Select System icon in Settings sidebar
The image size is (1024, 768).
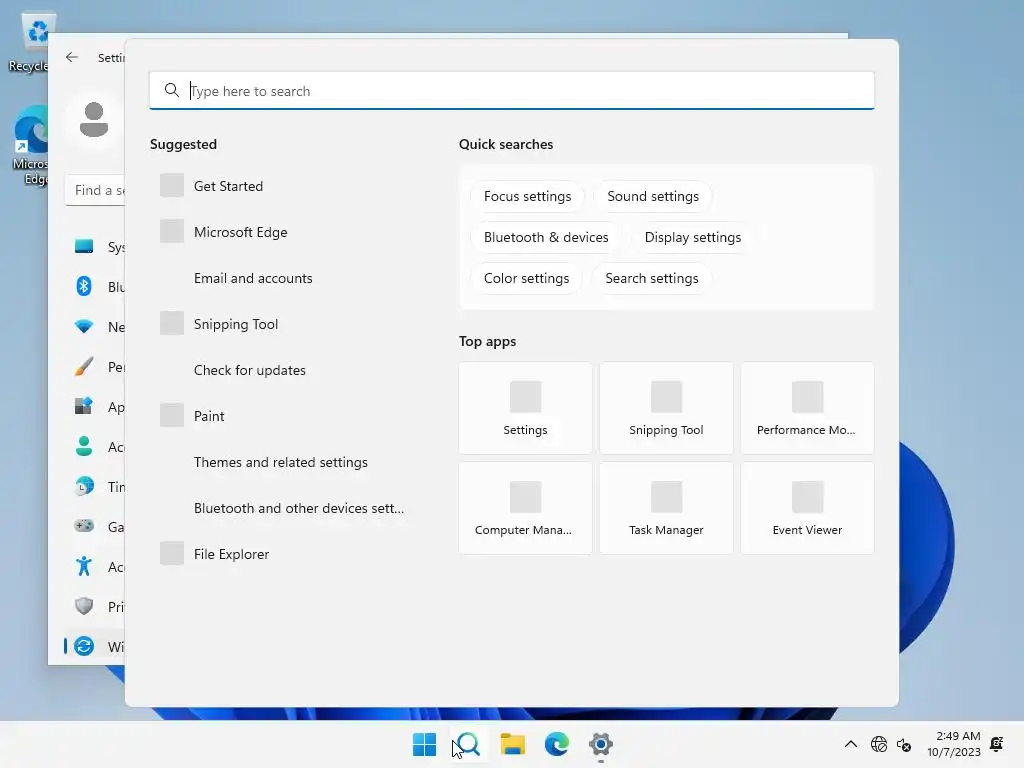(x=84, y=246)
